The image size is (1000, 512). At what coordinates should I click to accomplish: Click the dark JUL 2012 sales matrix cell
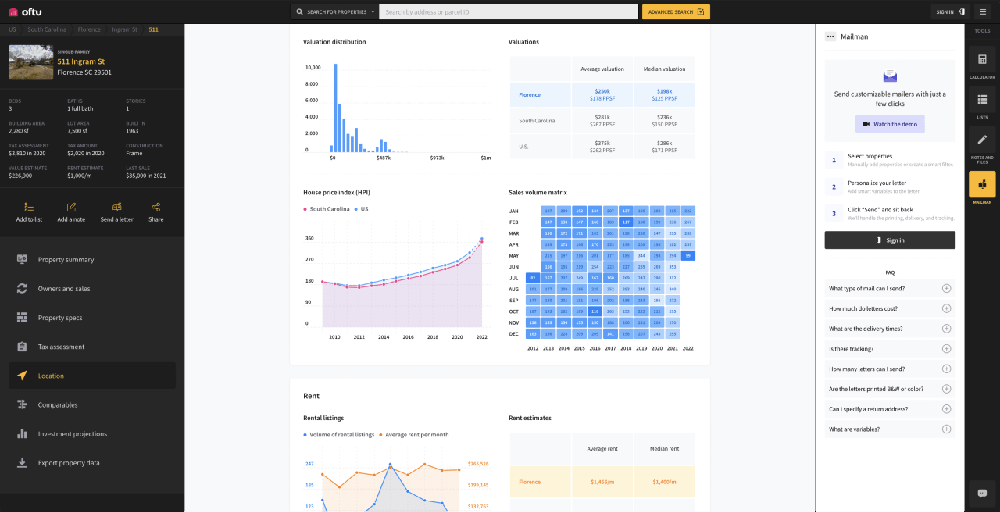[533, 277]
